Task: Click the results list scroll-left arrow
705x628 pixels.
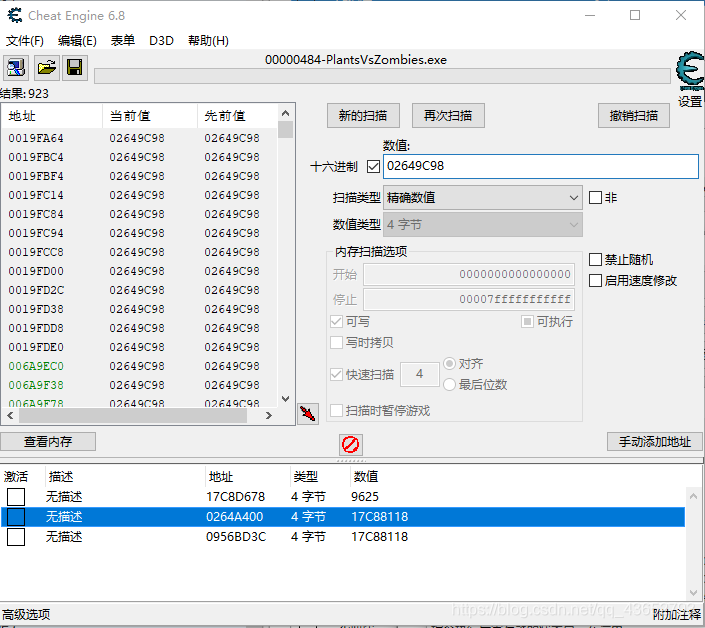Action: coord(10,415)
